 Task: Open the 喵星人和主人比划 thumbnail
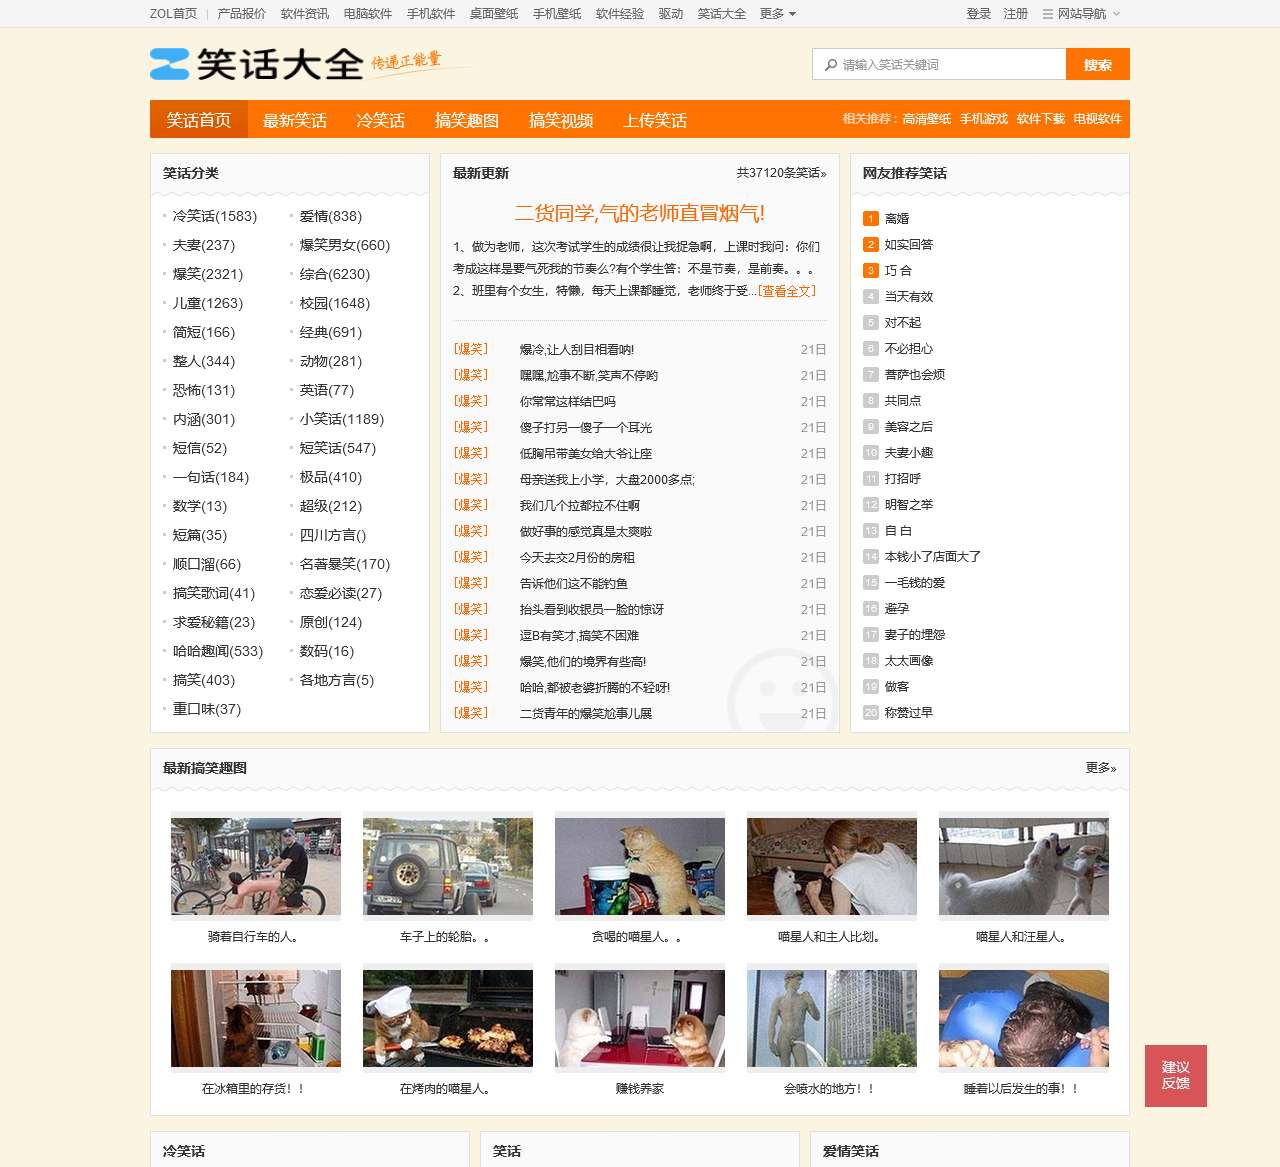coord(832,866)
